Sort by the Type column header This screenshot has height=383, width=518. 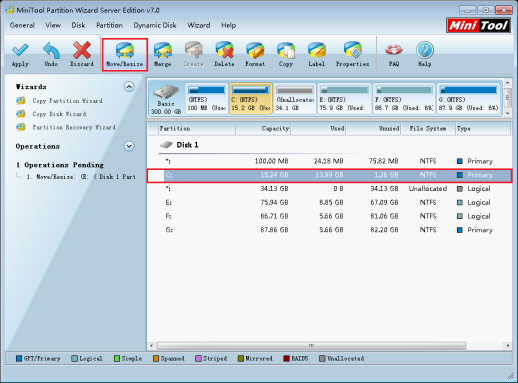[483, 129]
